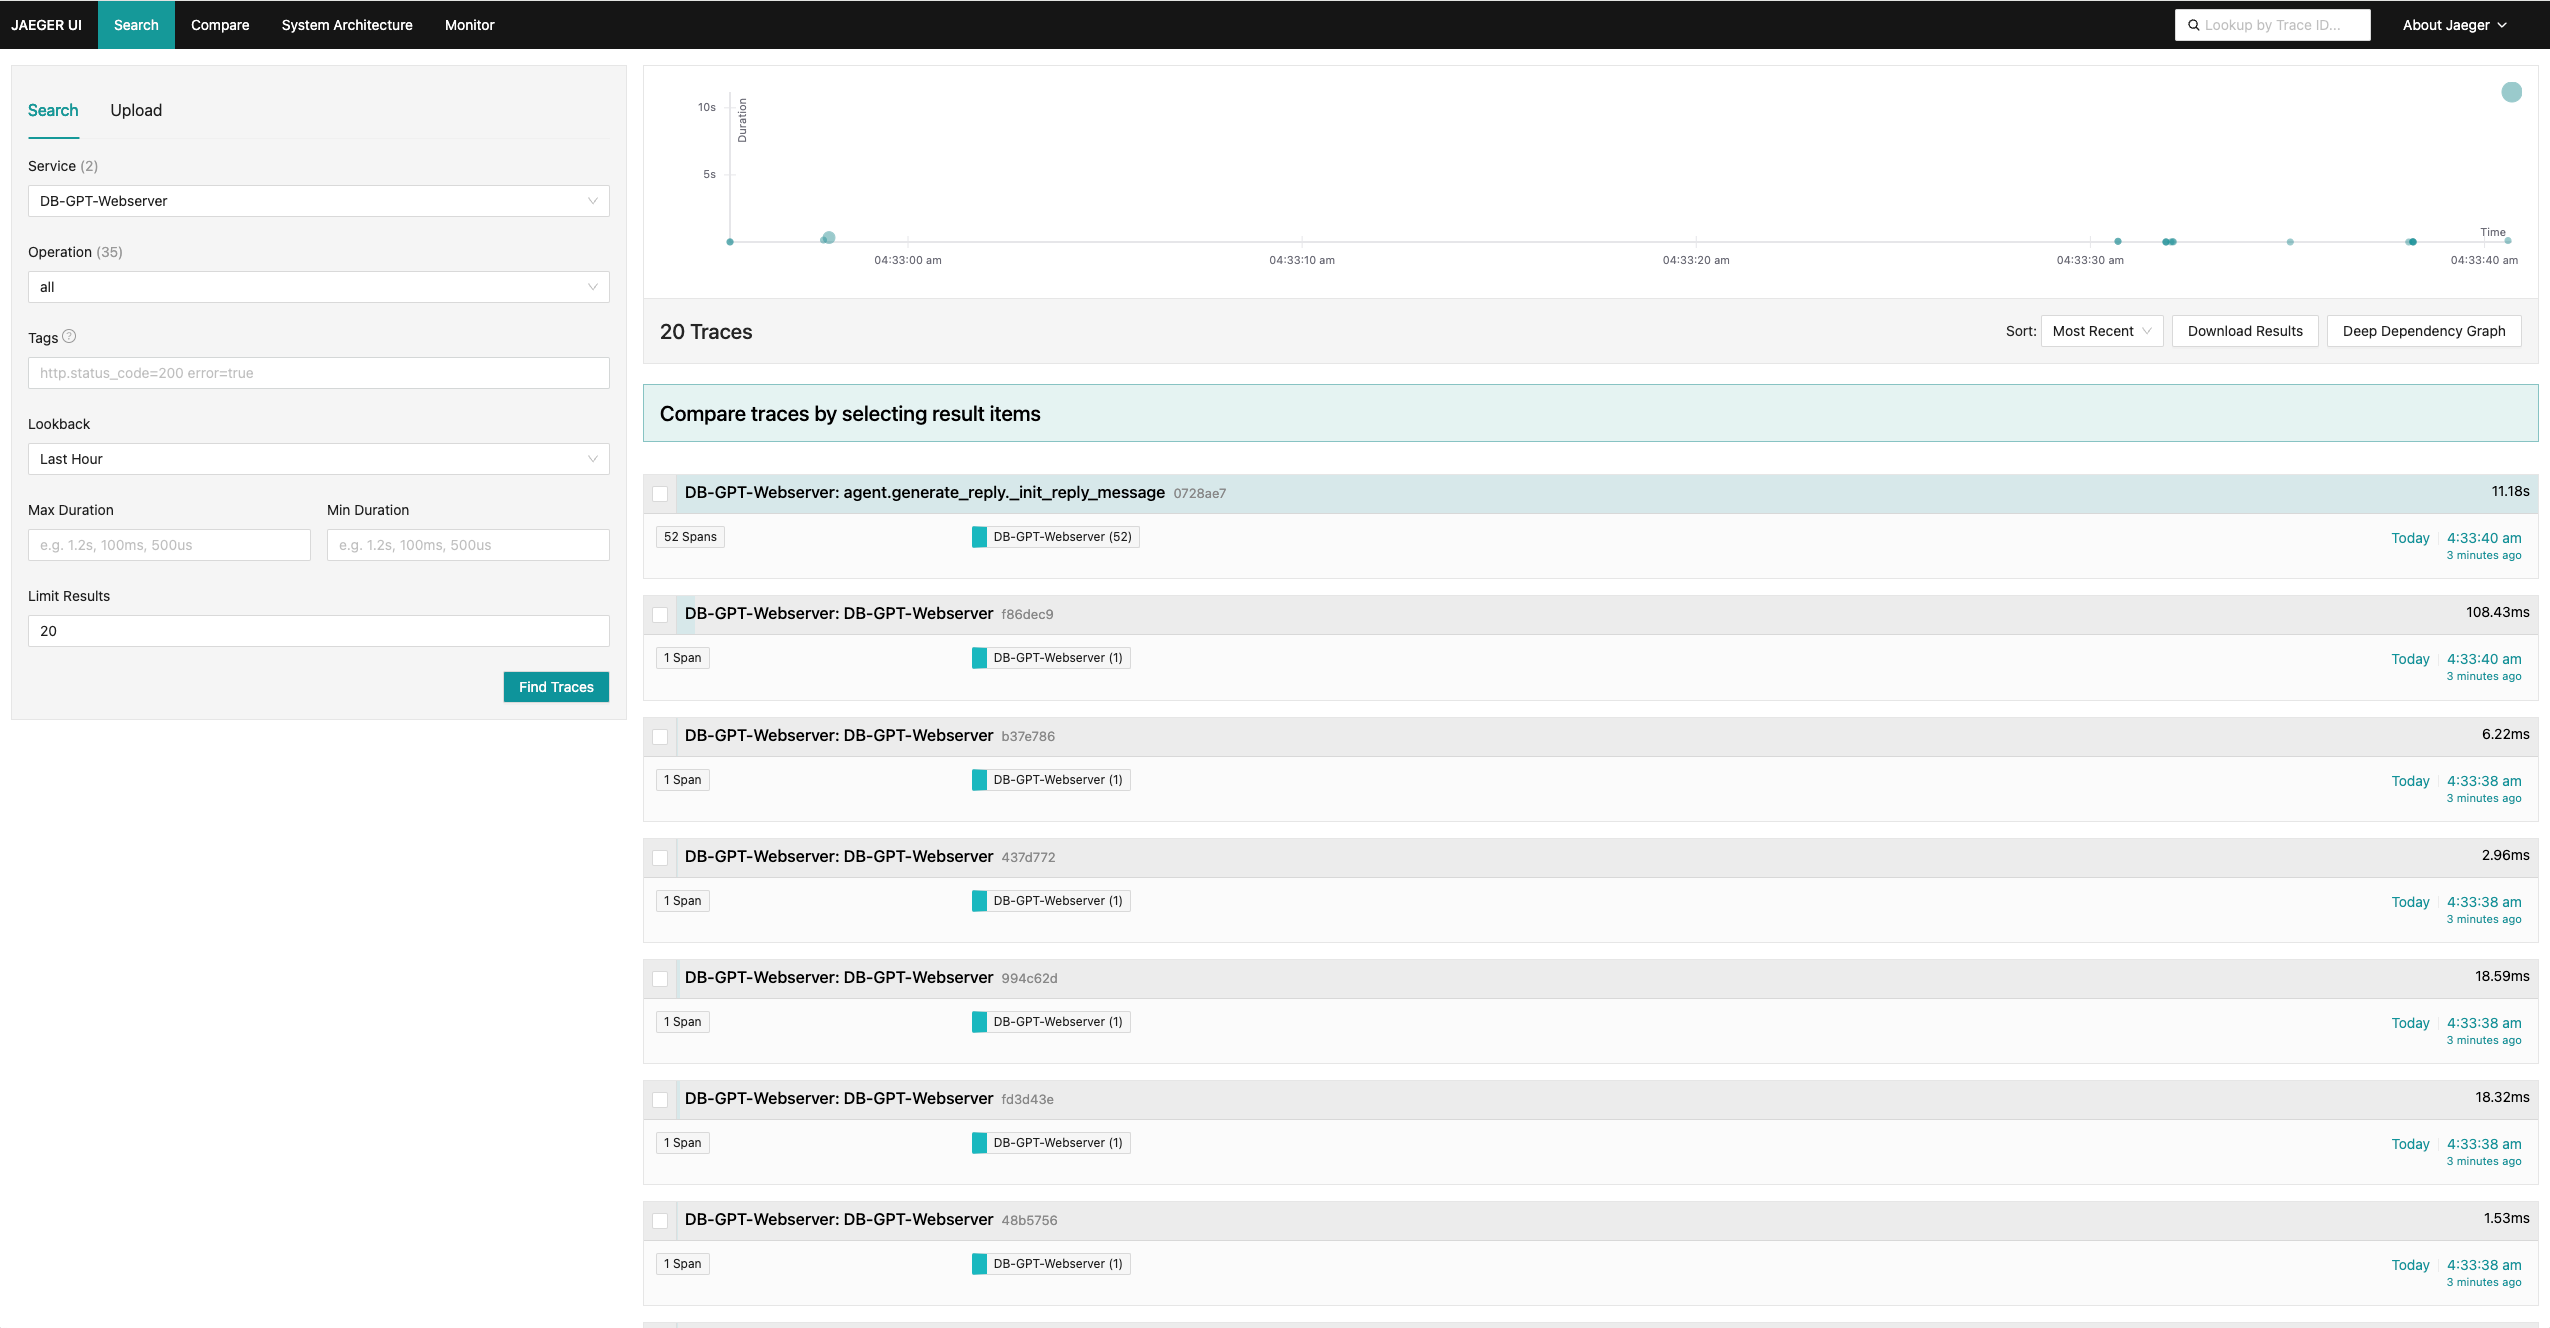Select checkbox for trace f86dec9
2550x1328 pixels.
click(x=660, y=614)
